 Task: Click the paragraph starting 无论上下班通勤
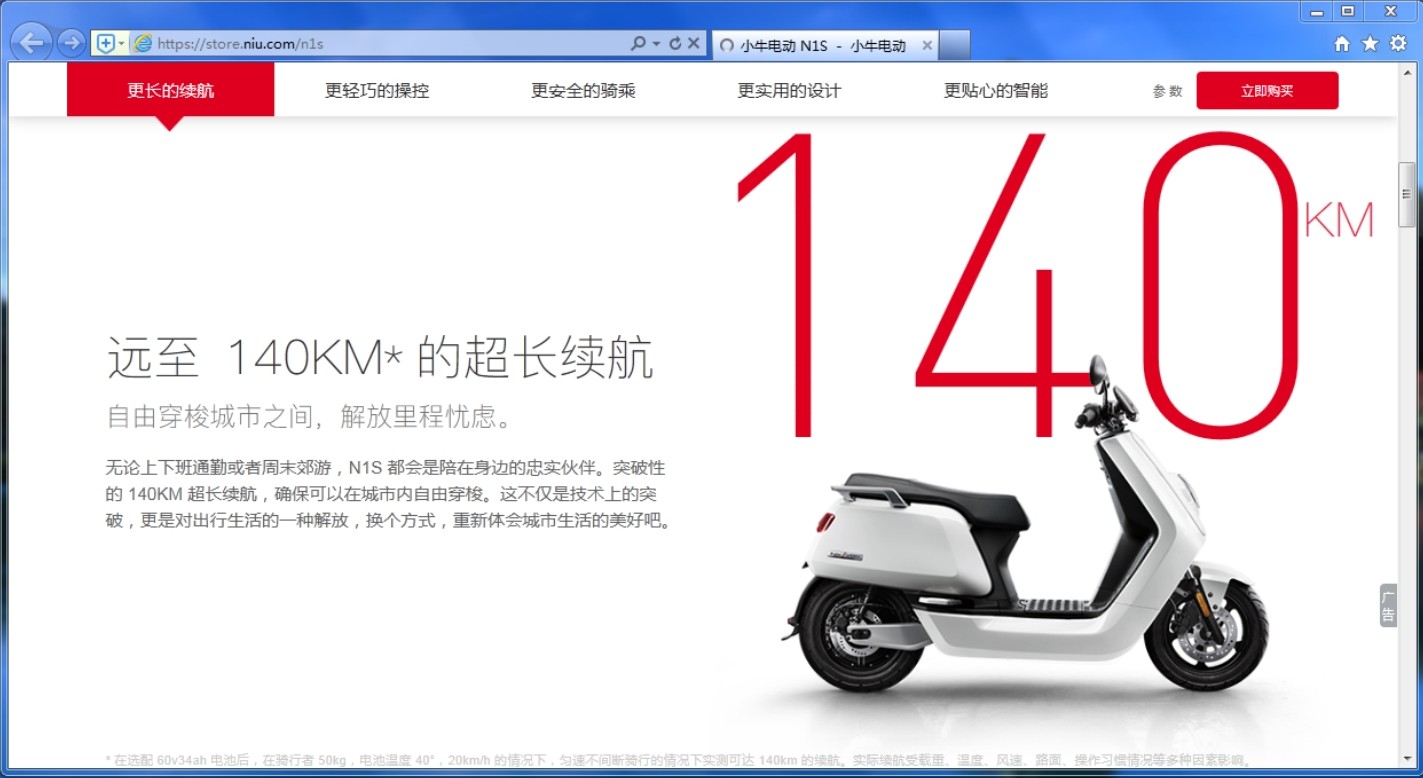[x=389, y=494]
